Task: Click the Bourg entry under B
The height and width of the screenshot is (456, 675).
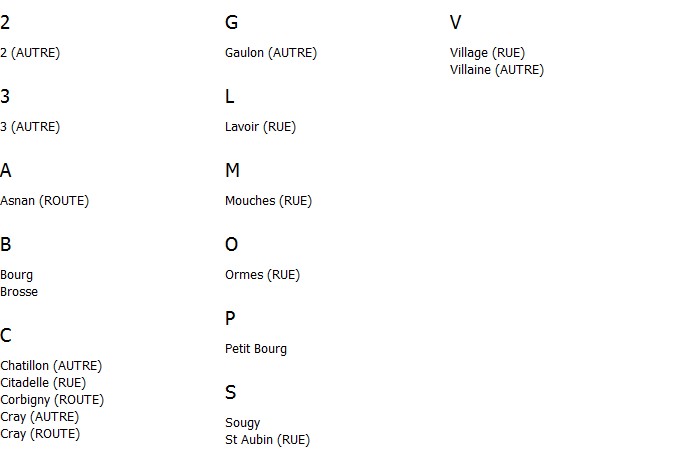Action: click(16, 275)
